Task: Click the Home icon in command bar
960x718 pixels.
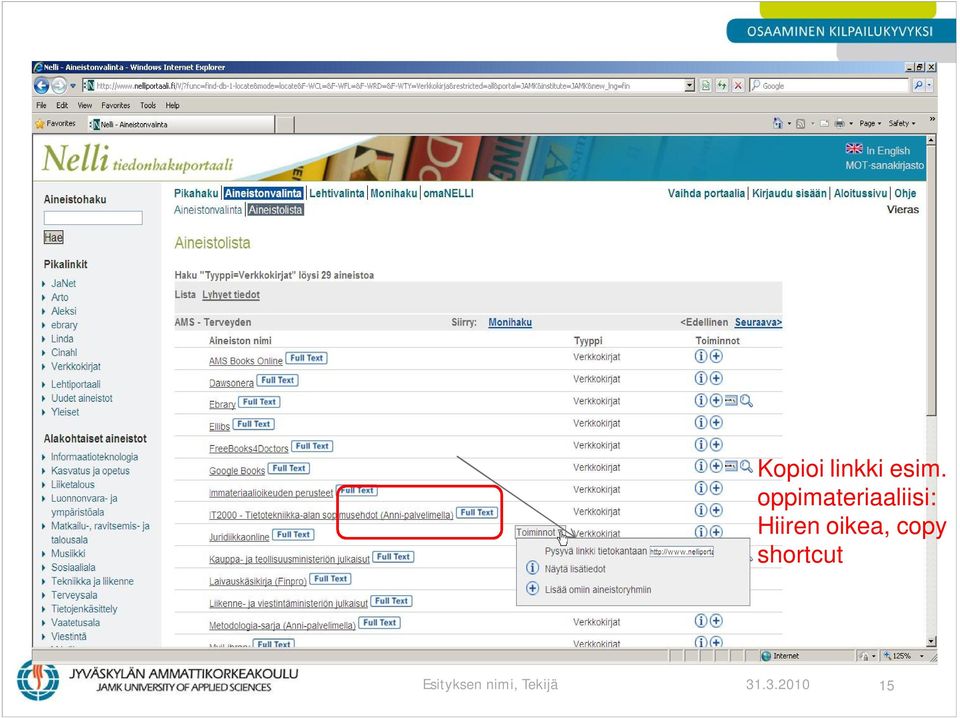Action: pyautogui.click(x=778, y=123)
